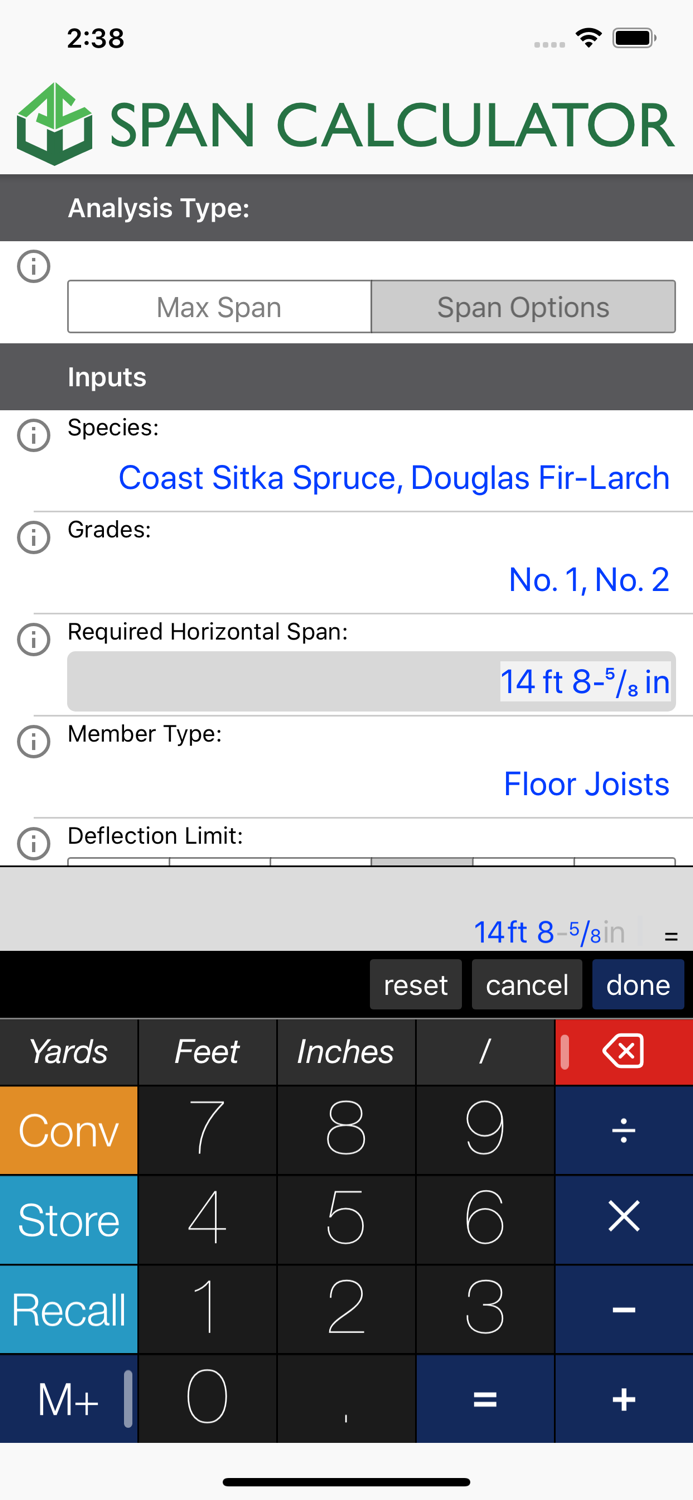Tap the span value input field
Image resolution: width=693 pixels, height=1500 pixels.
pyautogui.click(x=371, y=681)
